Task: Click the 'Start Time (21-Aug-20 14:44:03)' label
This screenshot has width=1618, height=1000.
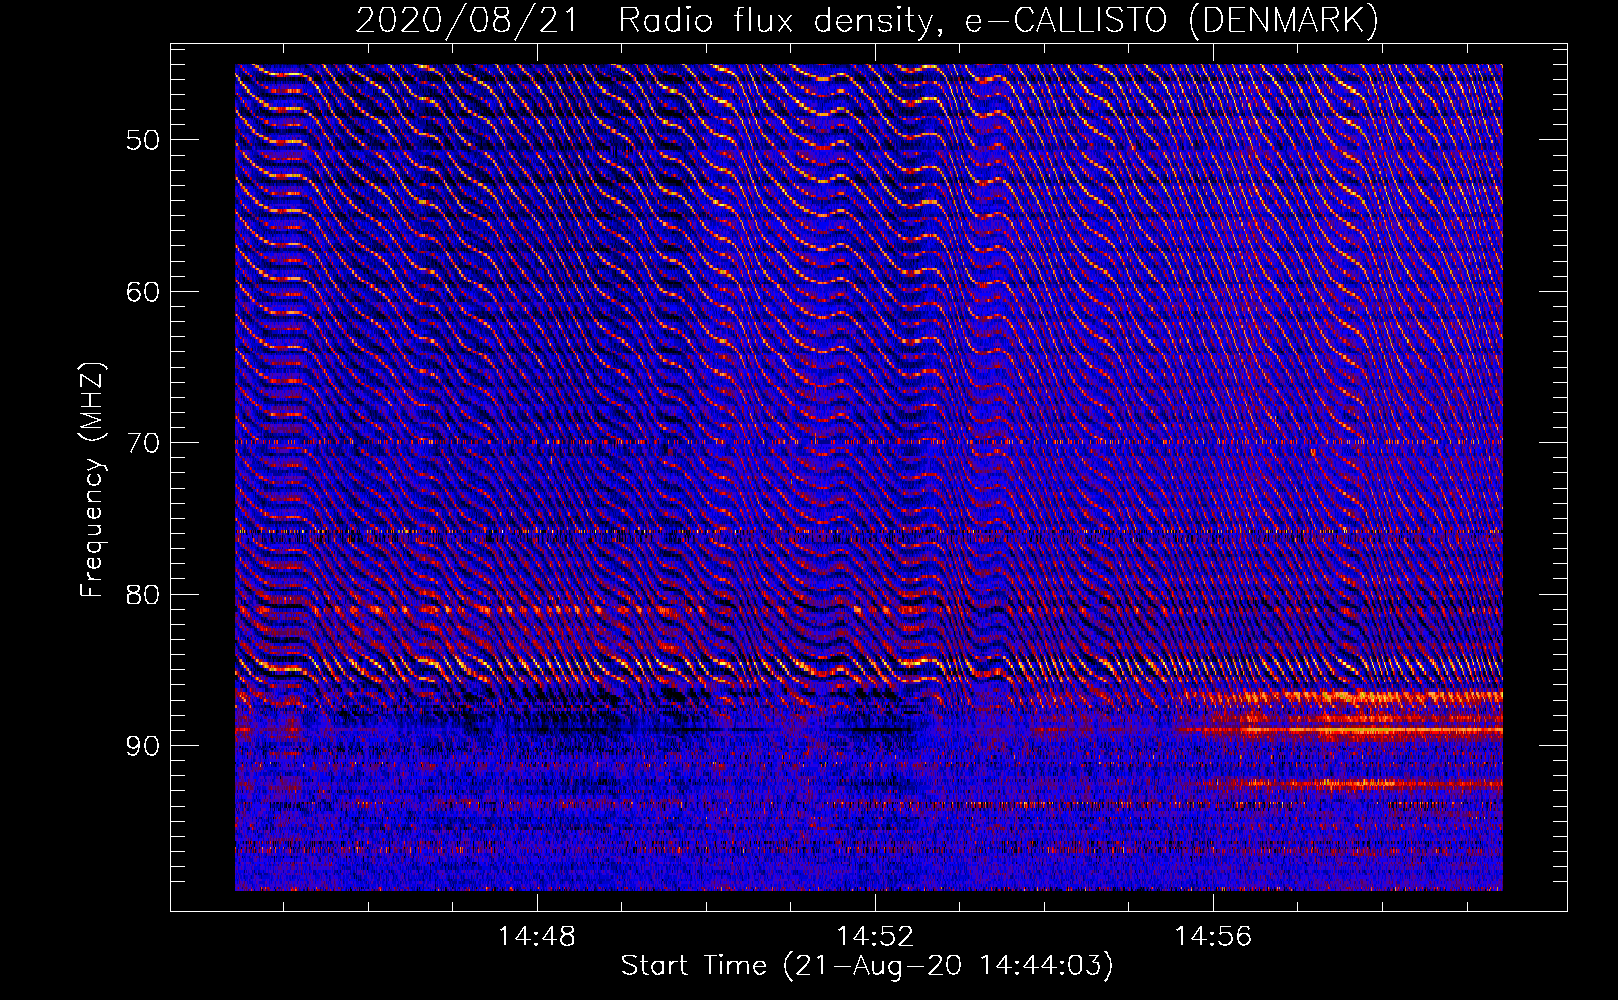Action: point(867,966)
